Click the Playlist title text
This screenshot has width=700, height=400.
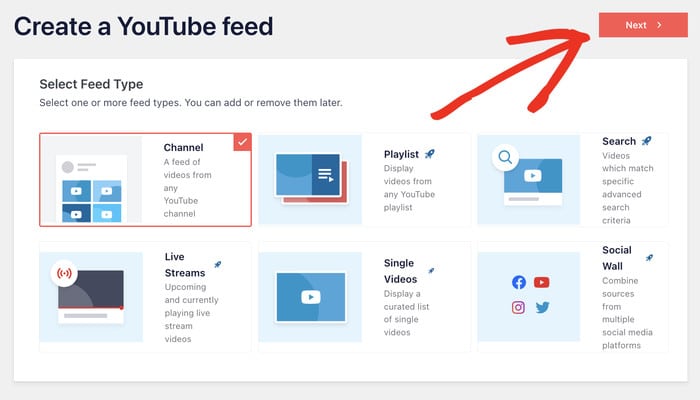[401, 154]
